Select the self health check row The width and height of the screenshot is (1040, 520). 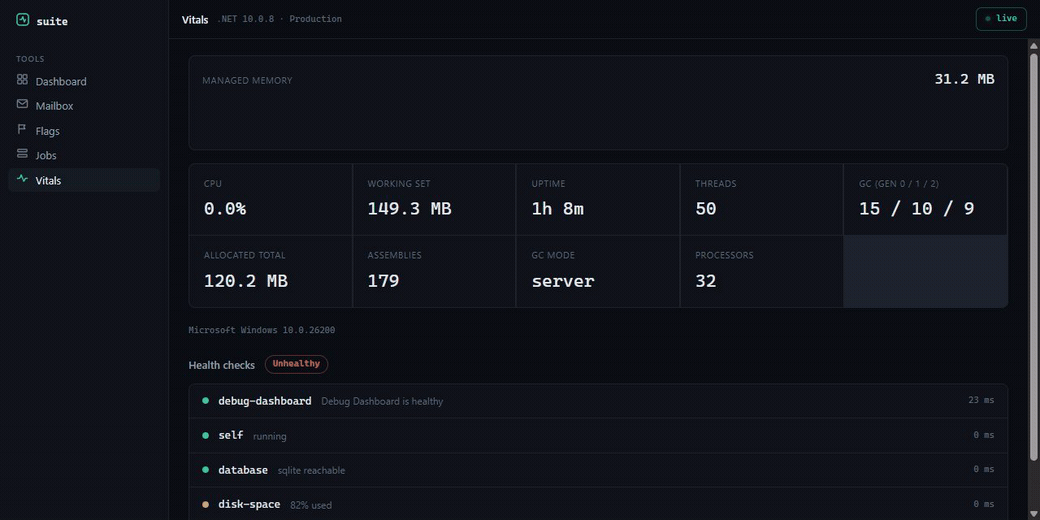(x=598, y=435)
